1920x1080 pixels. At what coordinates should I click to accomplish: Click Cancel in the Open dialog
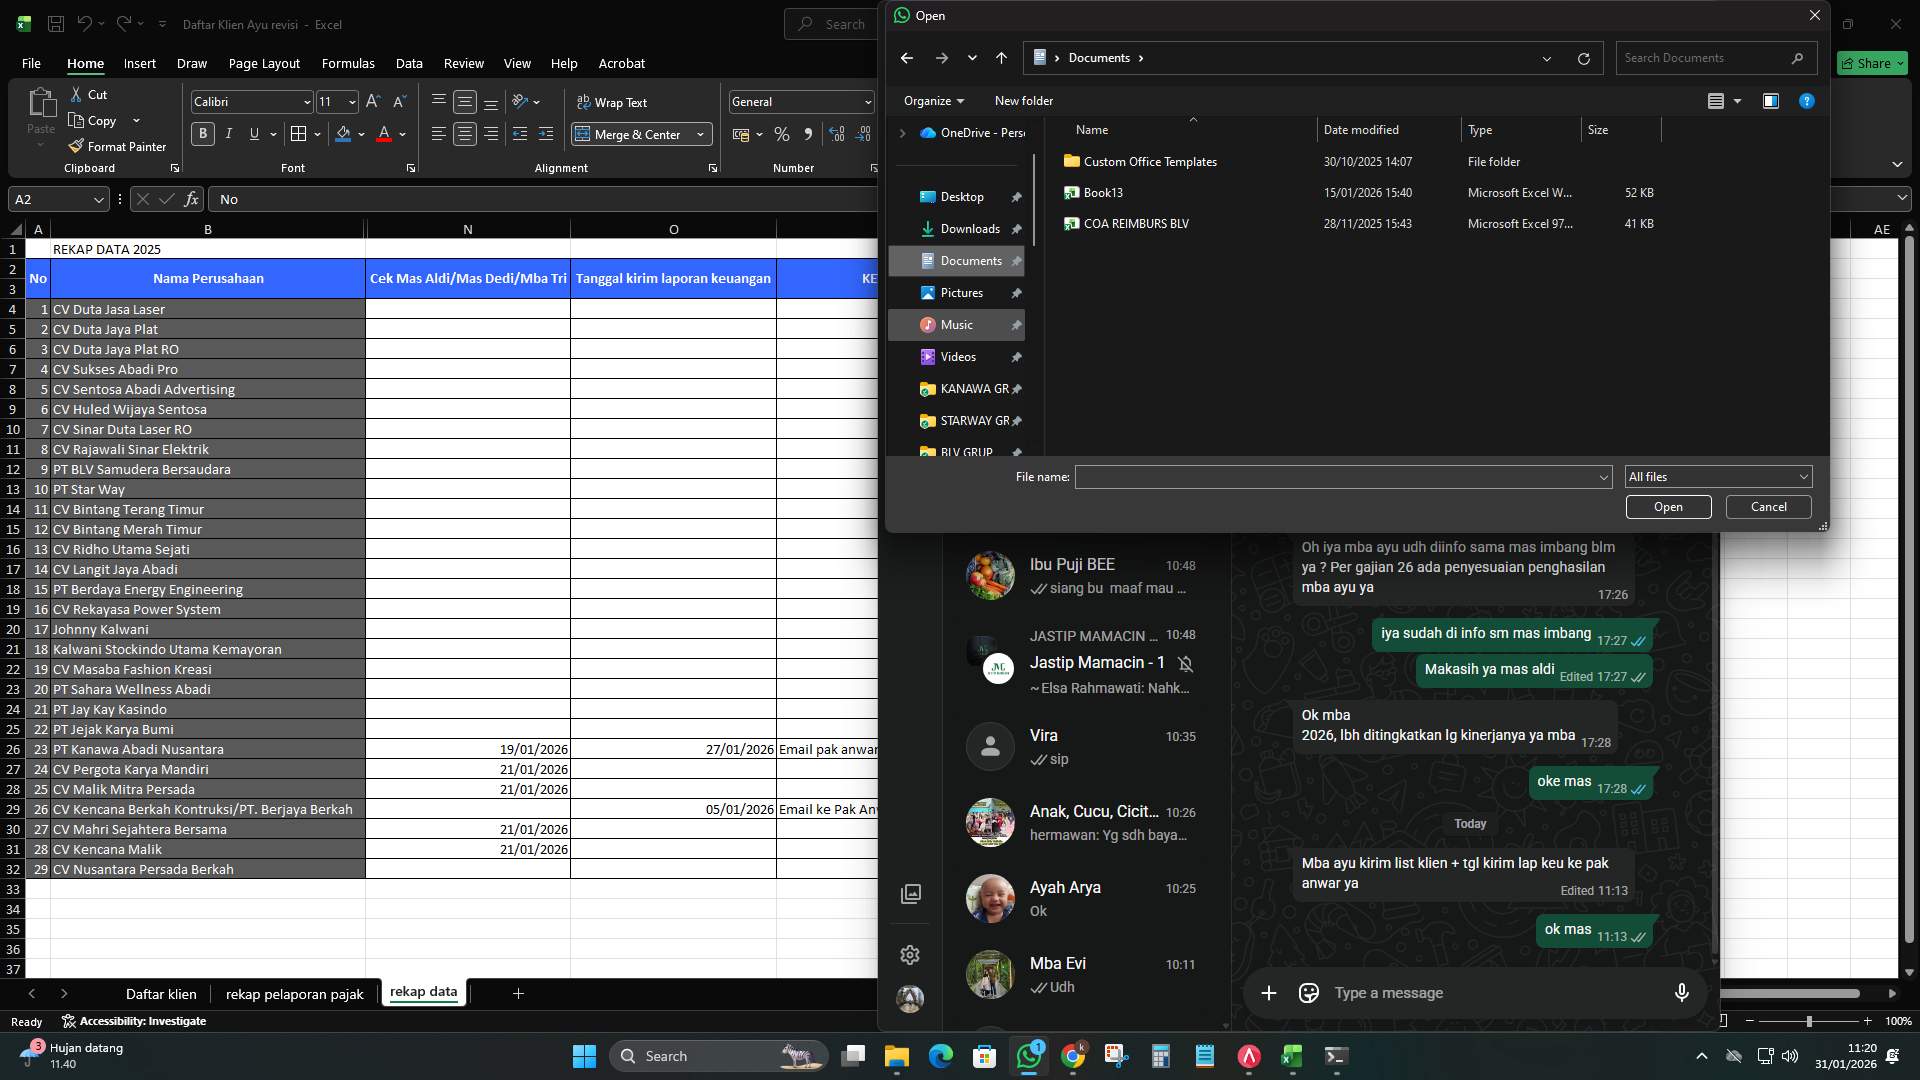(1767, 507)
